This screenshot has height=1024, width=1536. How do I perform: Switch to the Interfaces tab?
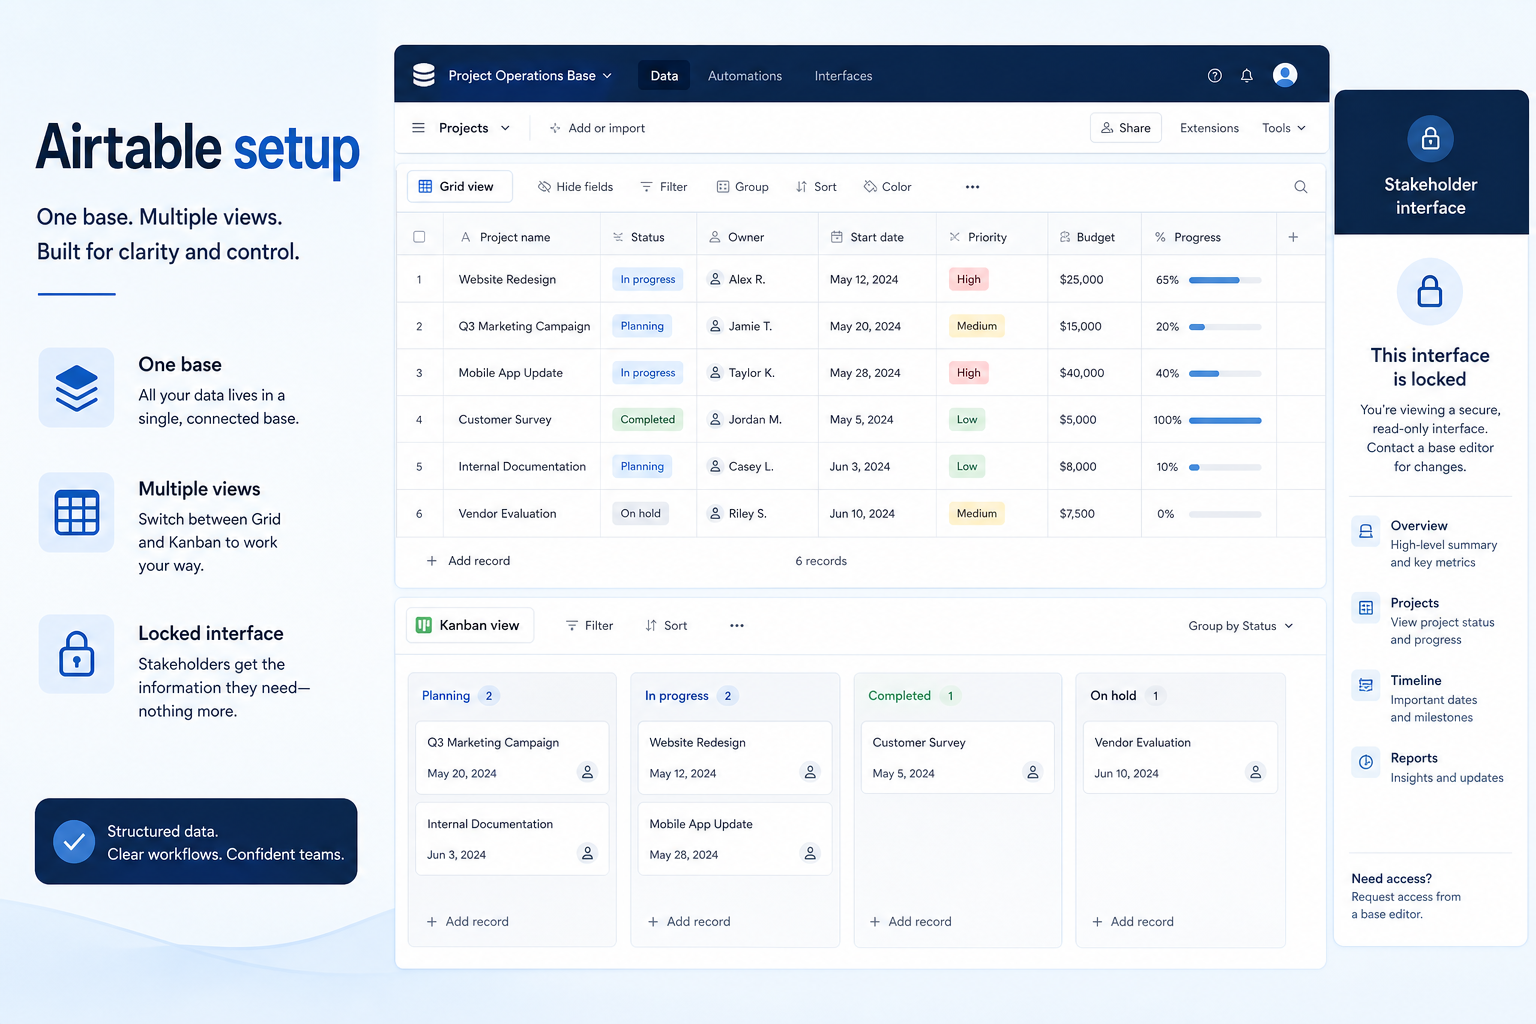click(x=843, y=76)
